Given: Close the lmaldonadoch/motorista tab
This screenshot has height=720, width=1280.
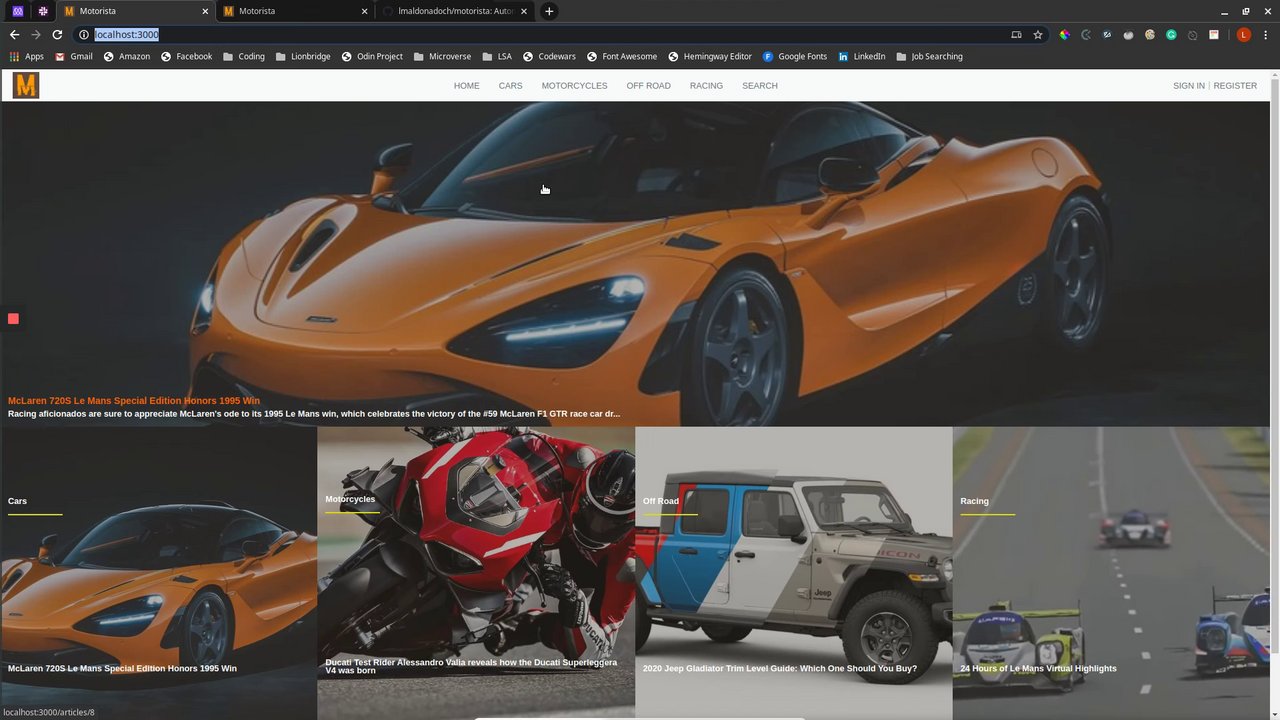Looking at the screenshot, I should 524,11.
